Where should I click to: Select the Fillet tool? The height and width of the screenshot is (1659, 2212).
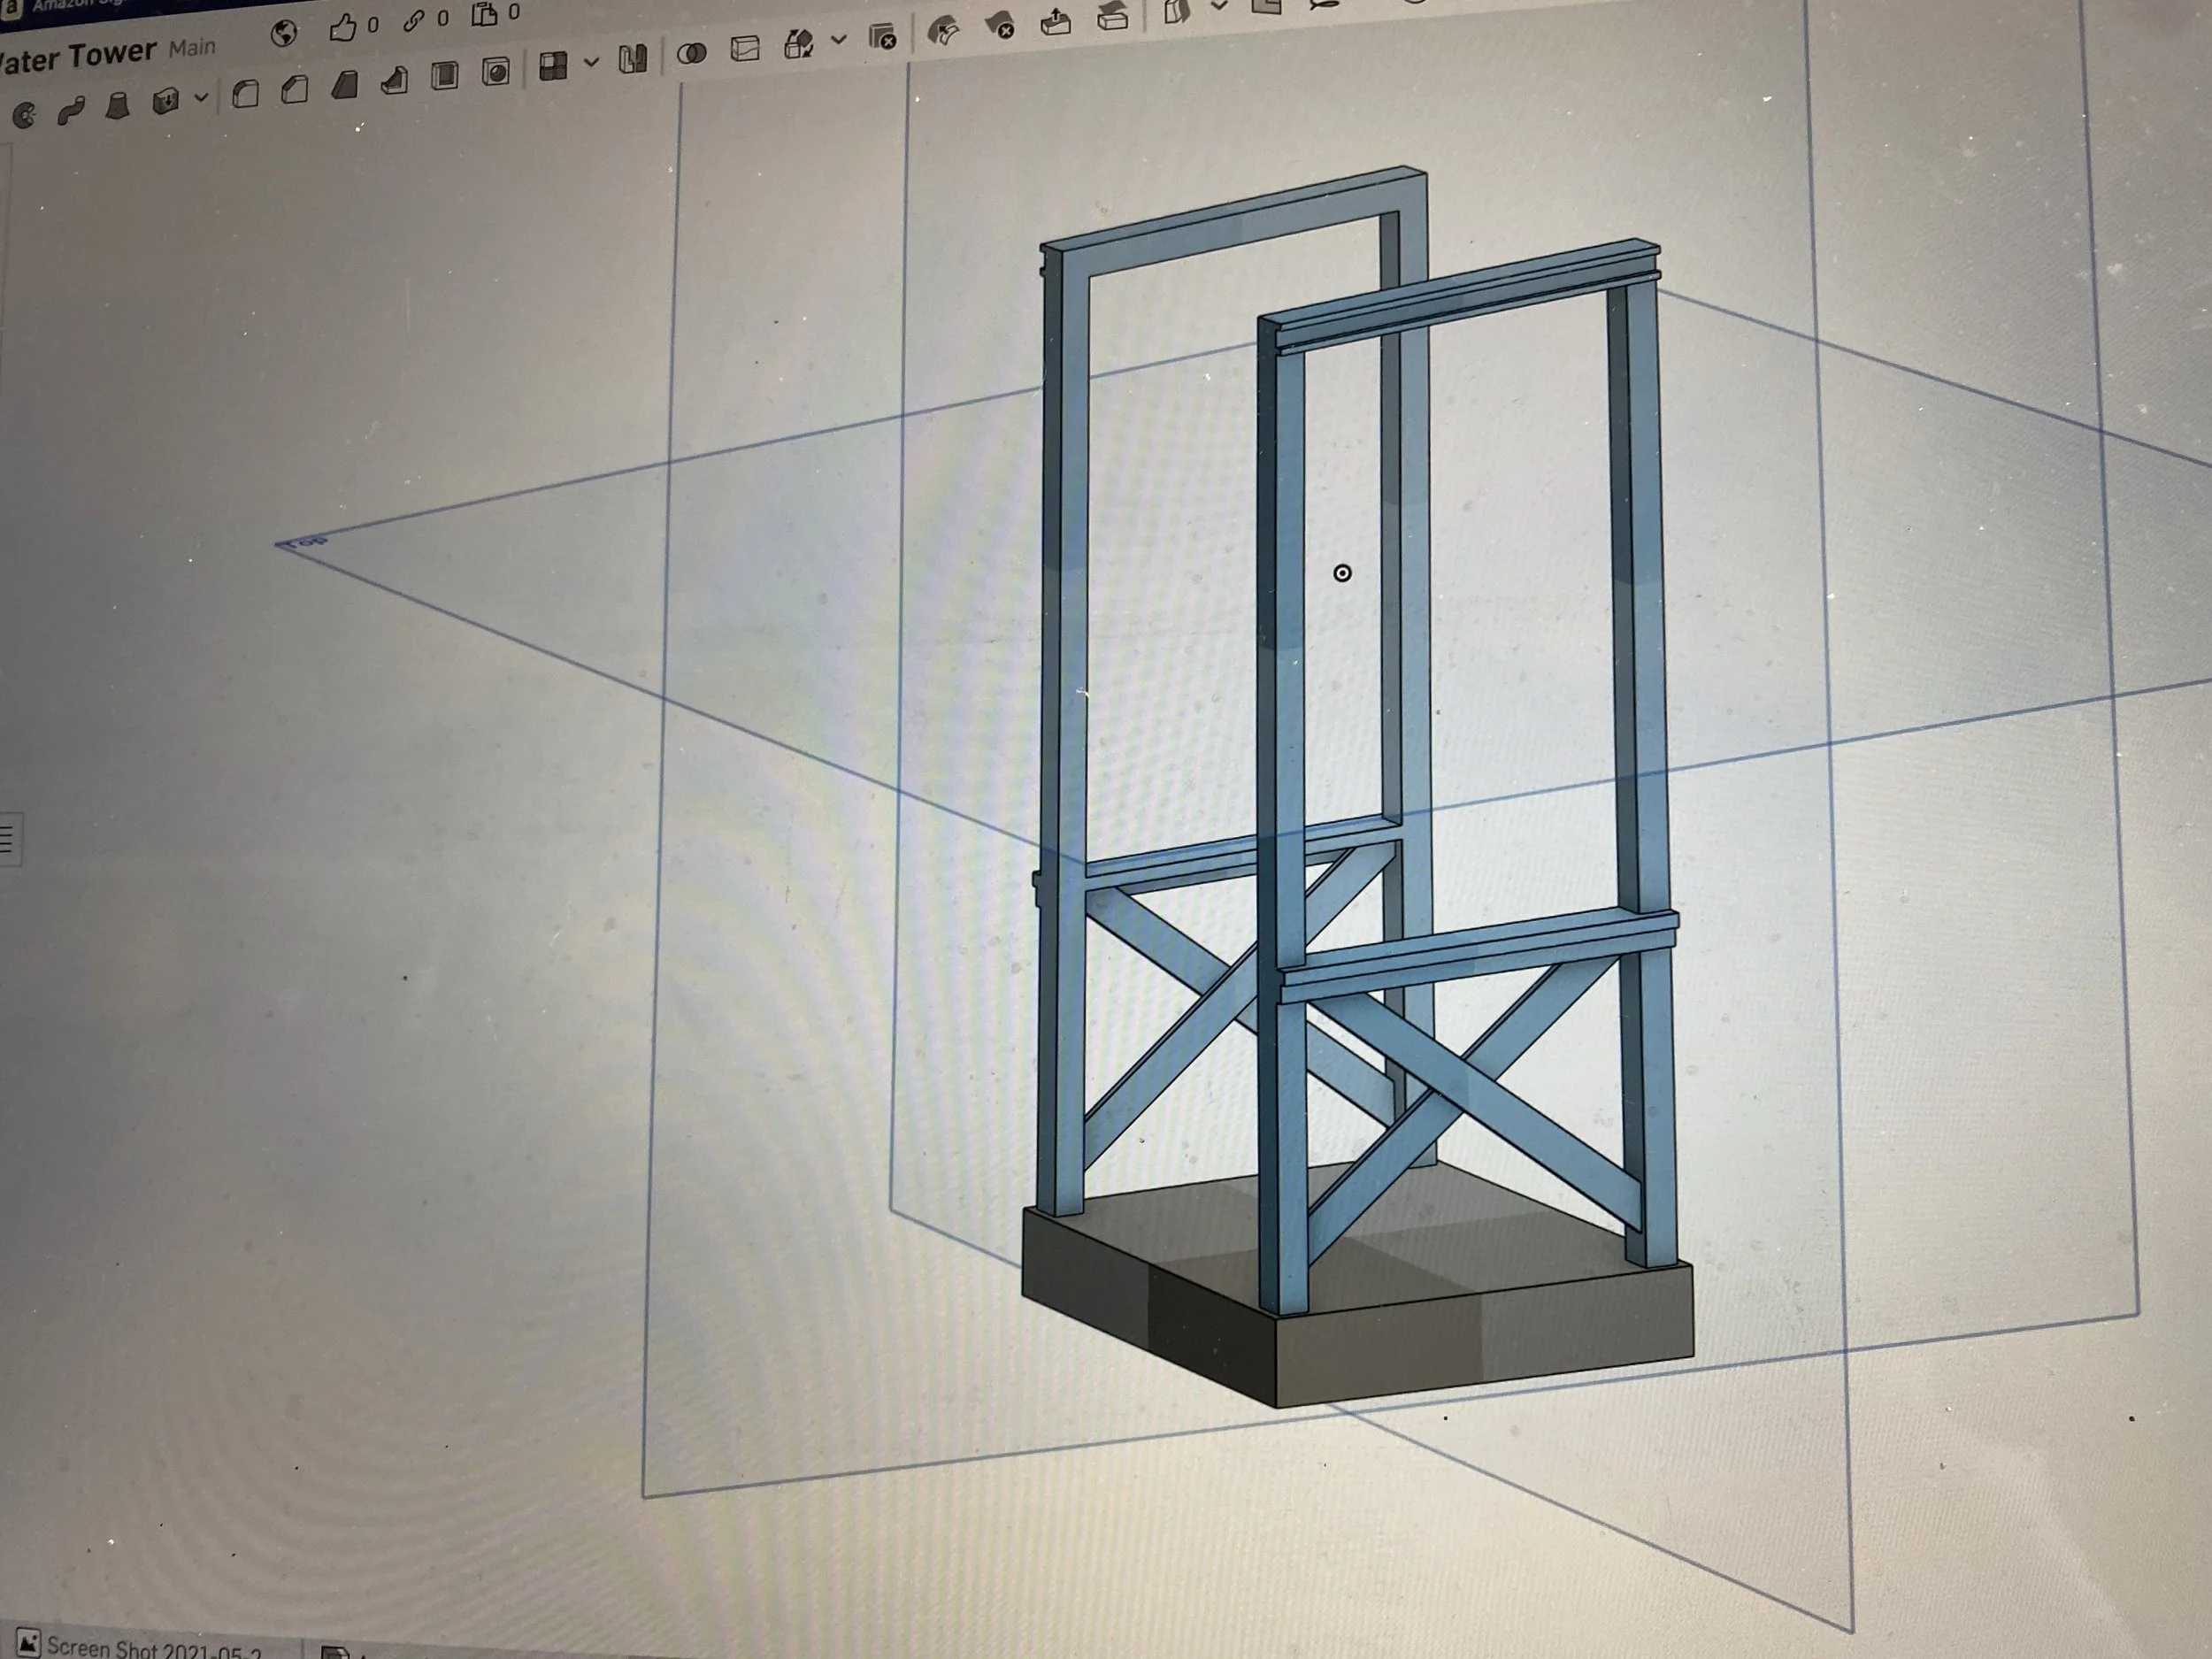tap(245, 94)
